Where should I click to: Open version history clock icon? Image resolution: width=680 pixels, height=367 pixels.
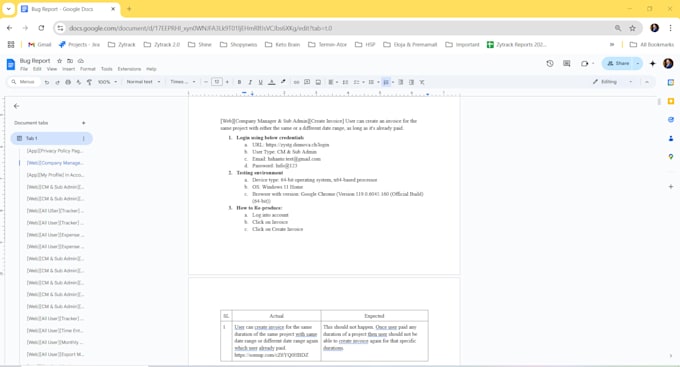coord(550,63)
